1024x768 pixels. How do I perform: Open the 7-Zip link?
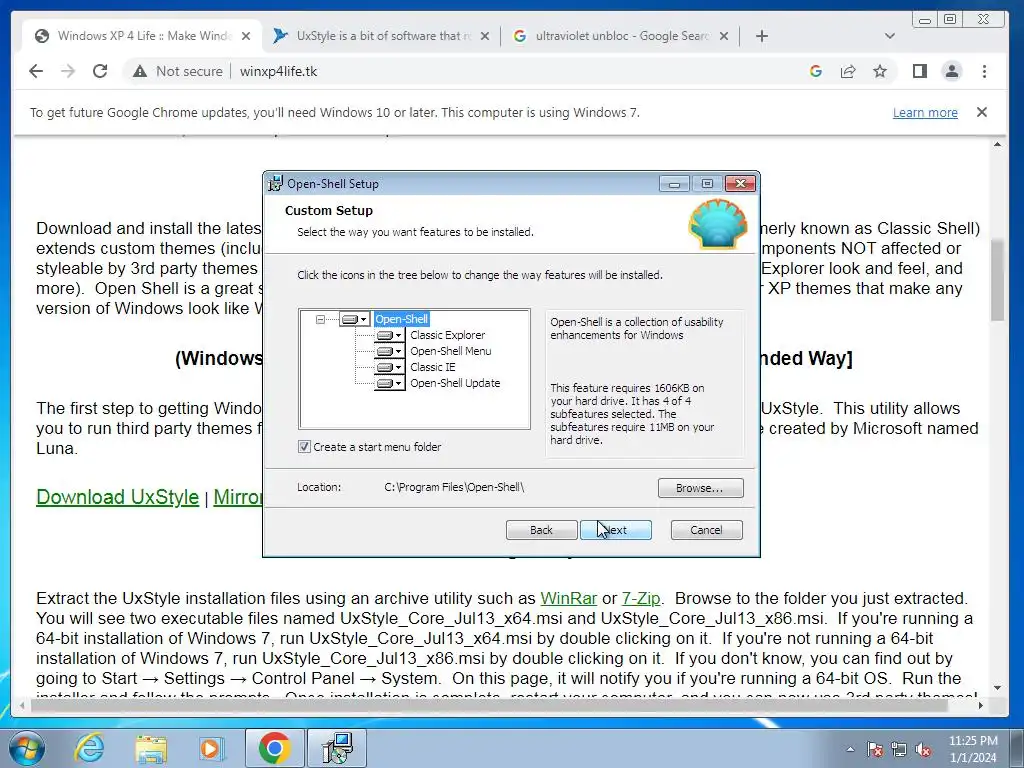641,598
